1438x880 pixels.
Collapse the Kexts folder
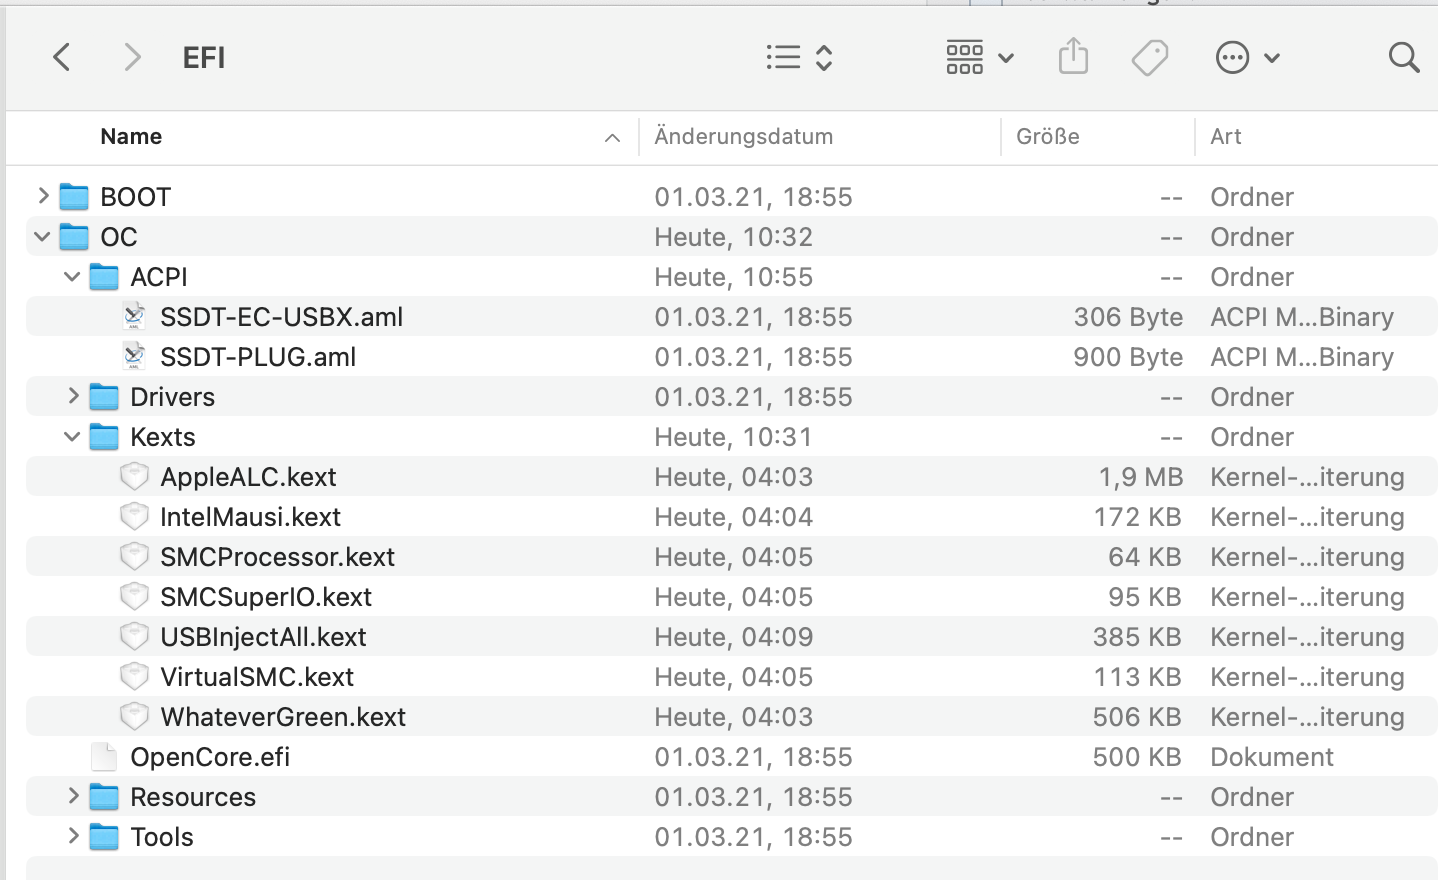[72, 437]
